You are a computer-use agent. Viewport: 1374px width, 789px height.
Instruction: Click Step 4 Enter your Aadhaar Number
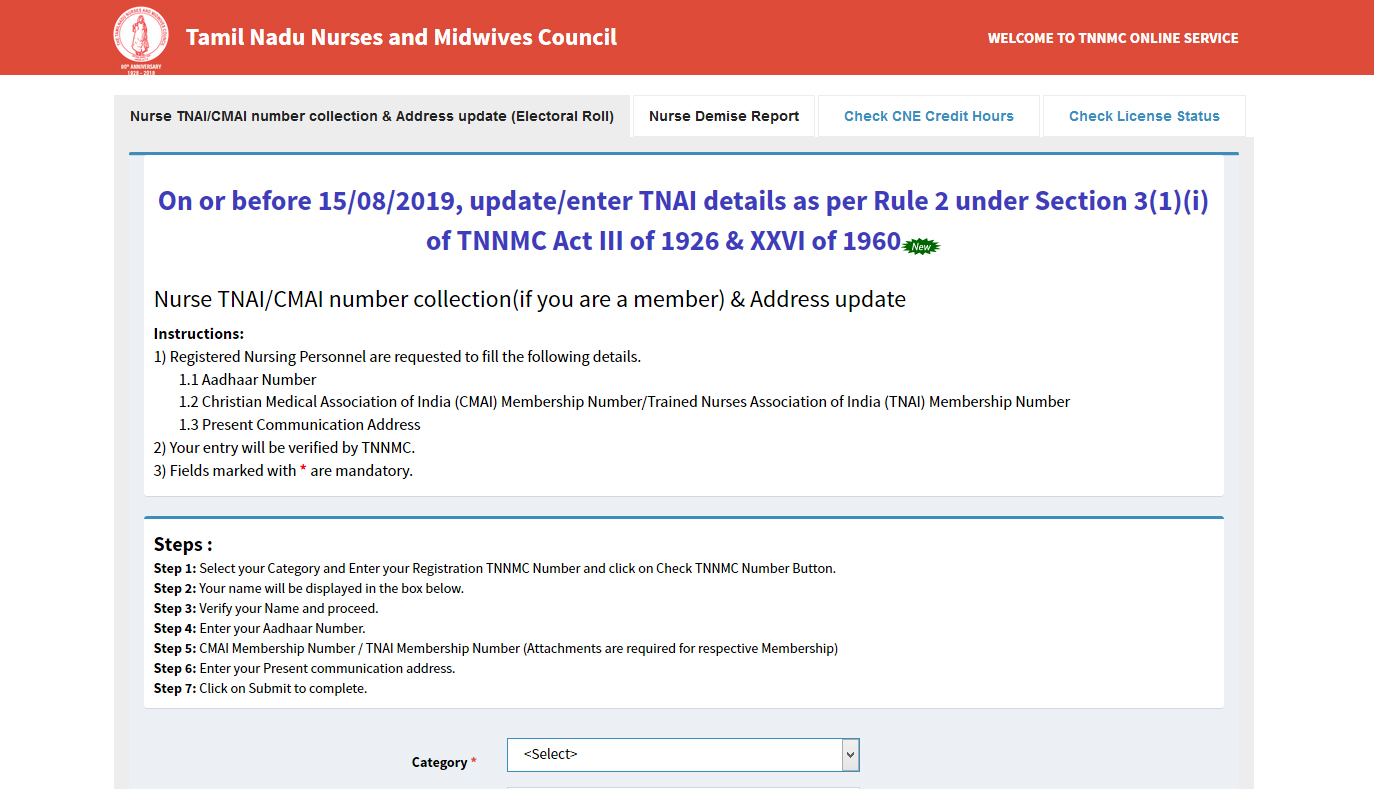[x=260, y=628]
